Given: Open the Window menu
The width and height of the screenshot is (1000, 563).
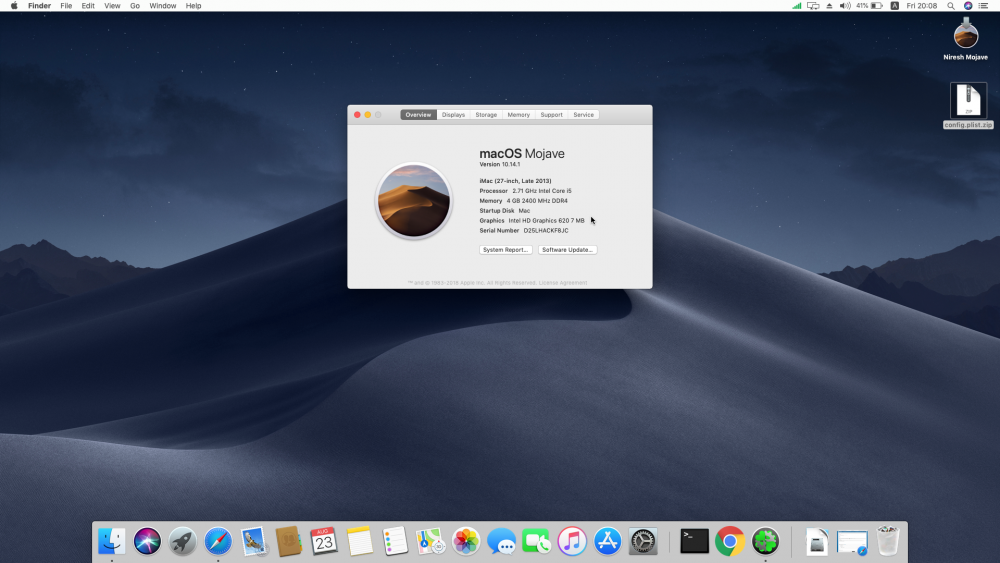Looking at the screenshot, I should [x=163, y=6].
